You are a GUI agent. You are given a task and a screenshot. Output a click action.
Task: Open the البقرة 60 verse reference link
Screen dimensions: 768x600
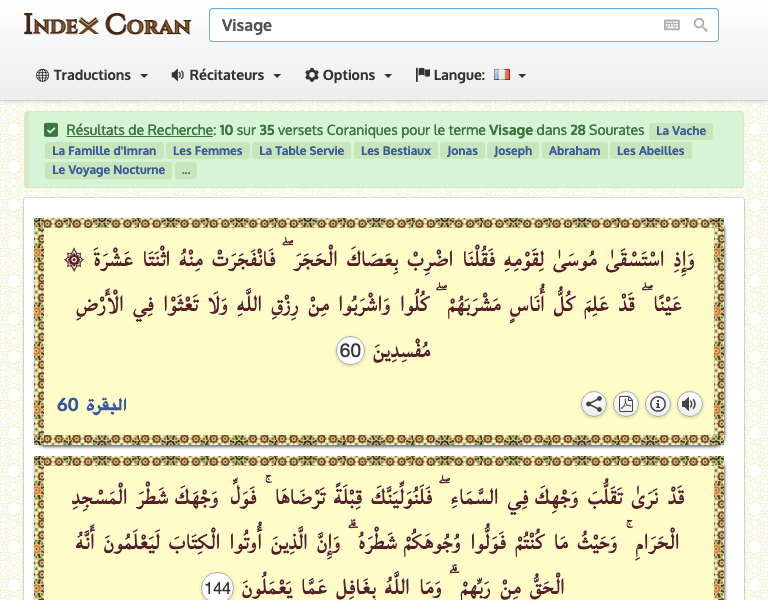pos(92,405)
